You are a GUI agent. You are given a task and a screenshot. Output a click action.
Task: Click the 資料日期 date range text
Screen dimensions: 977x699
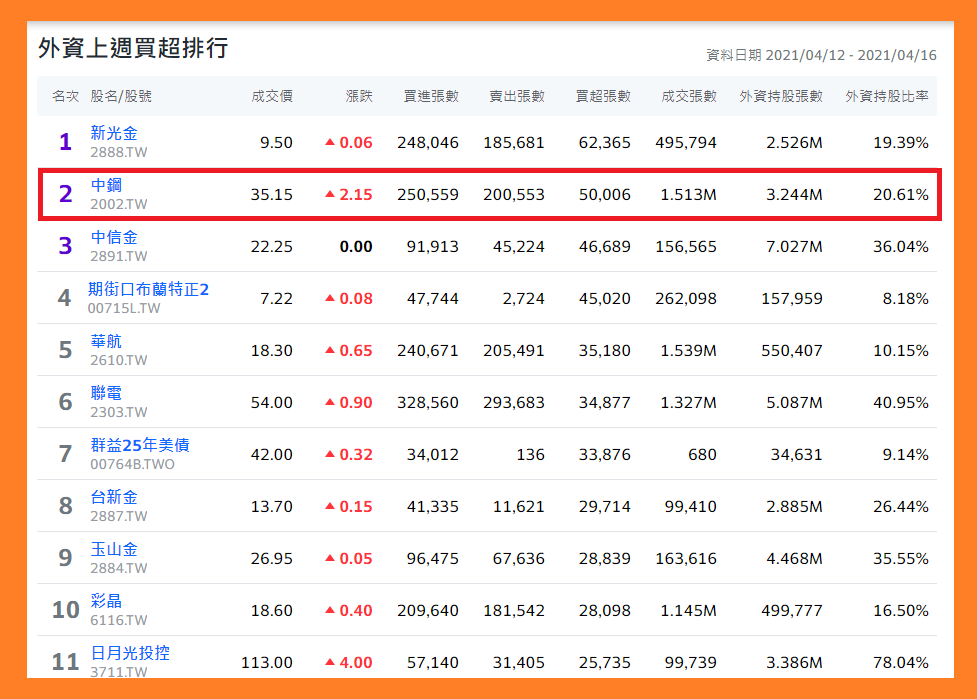click(x=821, y=55)
